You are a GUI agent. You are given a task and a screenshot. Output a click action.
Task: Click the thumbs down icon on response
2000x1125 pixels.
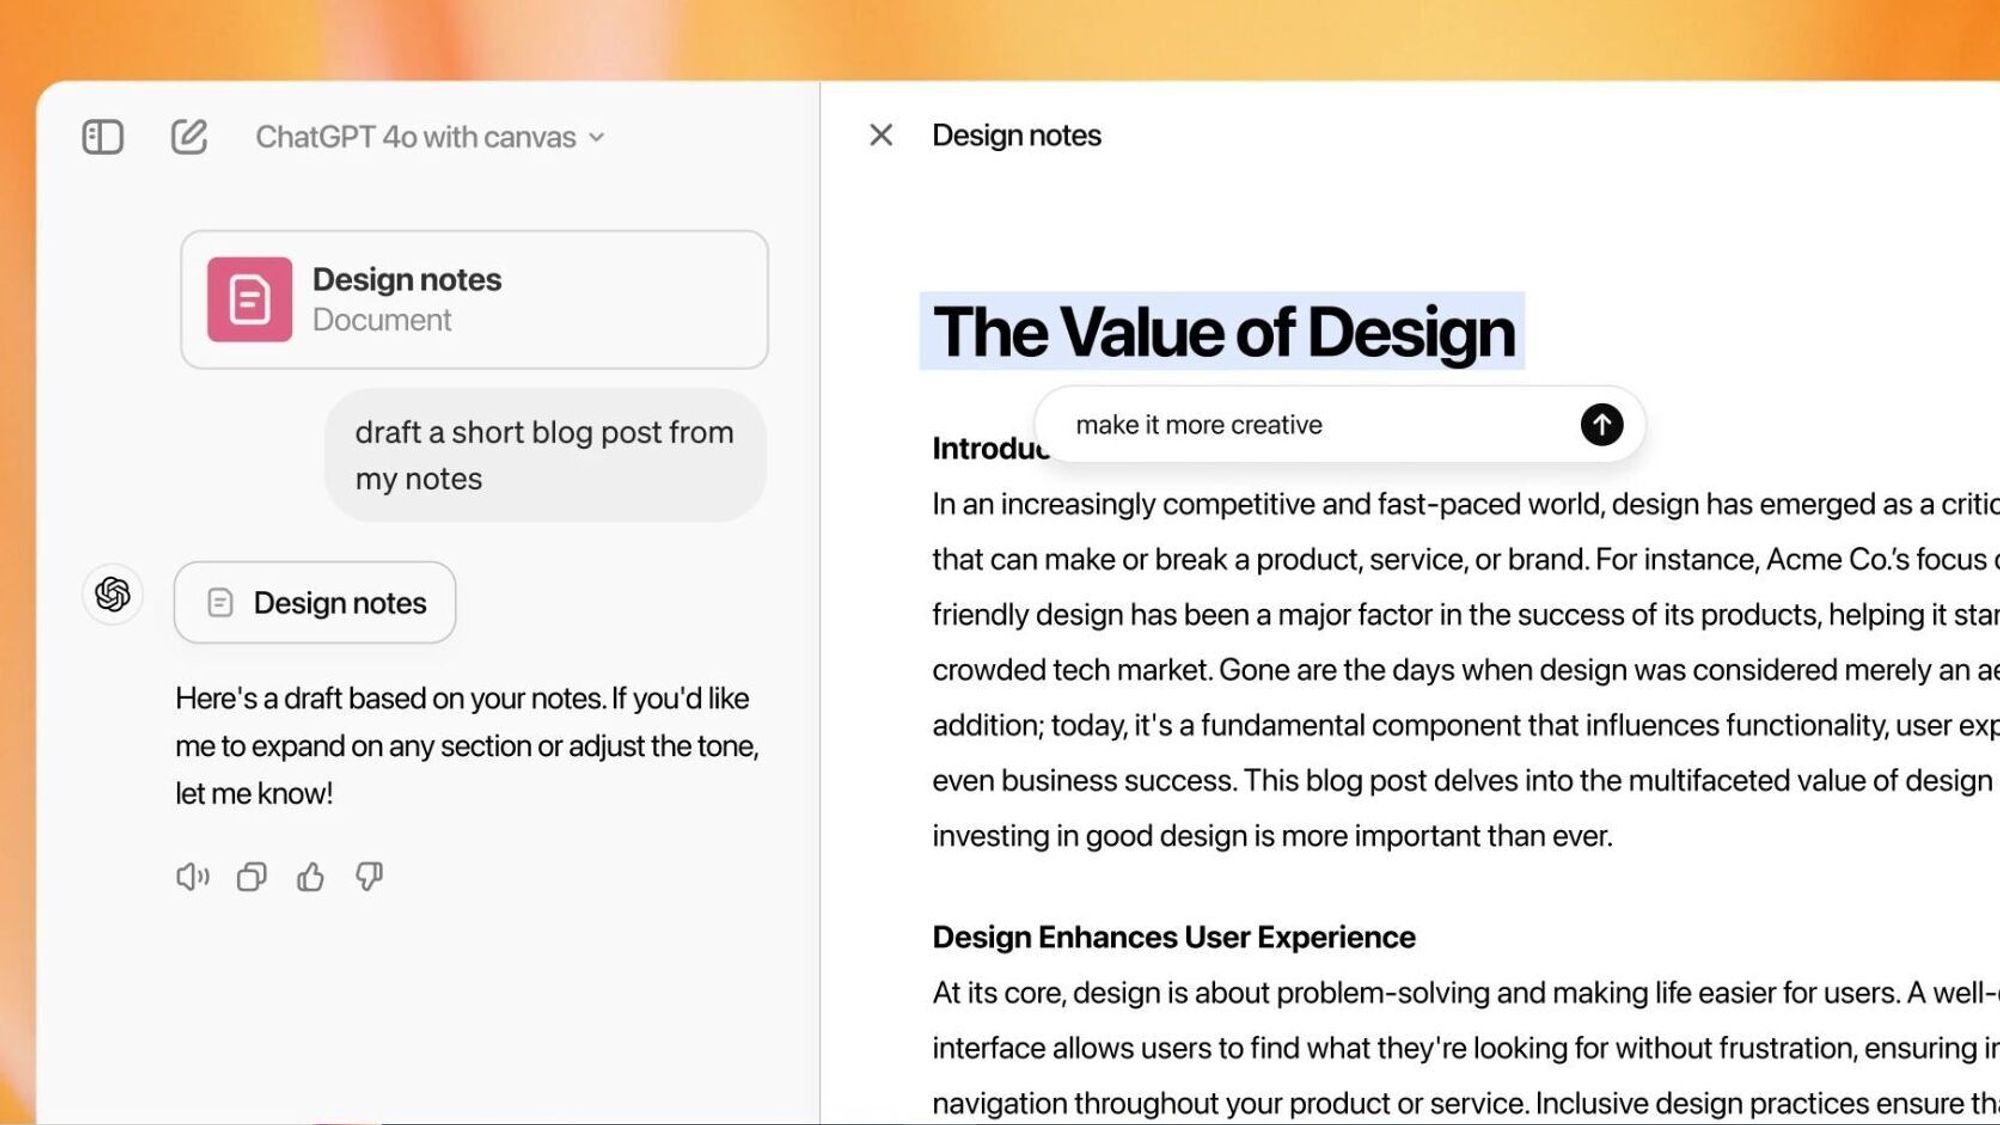[370, 876]
